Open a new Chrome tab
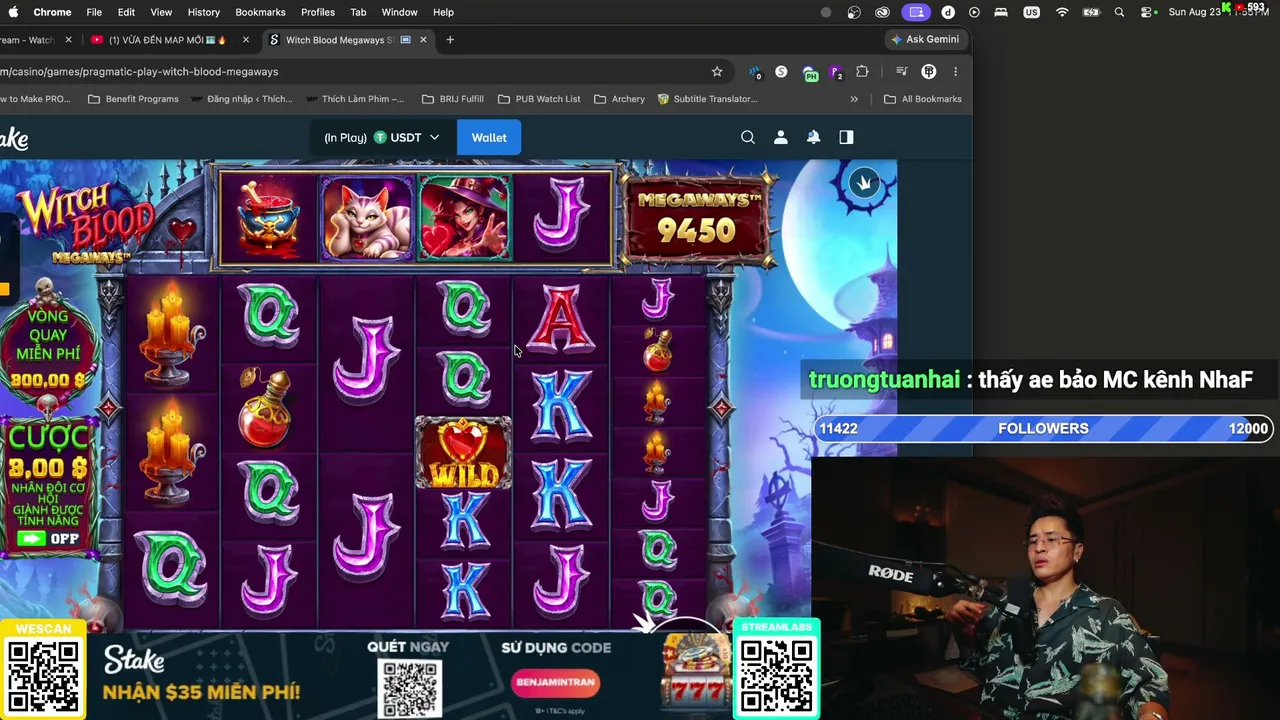The width and height of the screenshot is (1280, 720). 450,40
